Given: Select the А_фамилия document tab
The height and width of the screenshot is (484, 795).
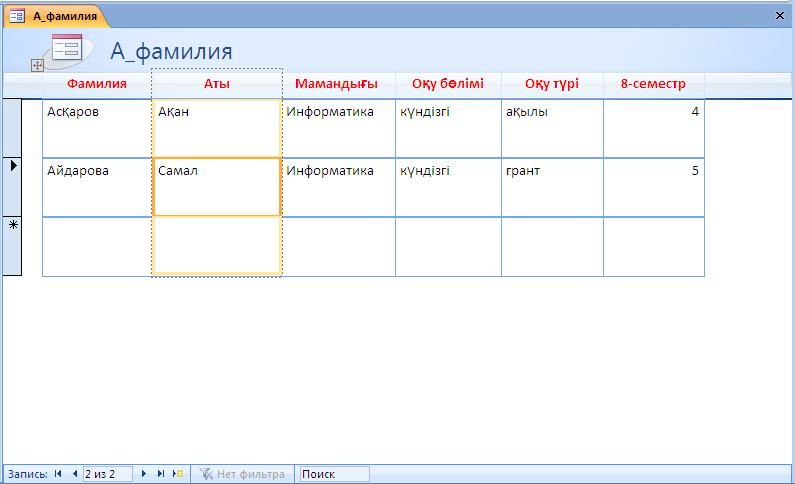Looking at the screenshot, I should click(57, 16).
